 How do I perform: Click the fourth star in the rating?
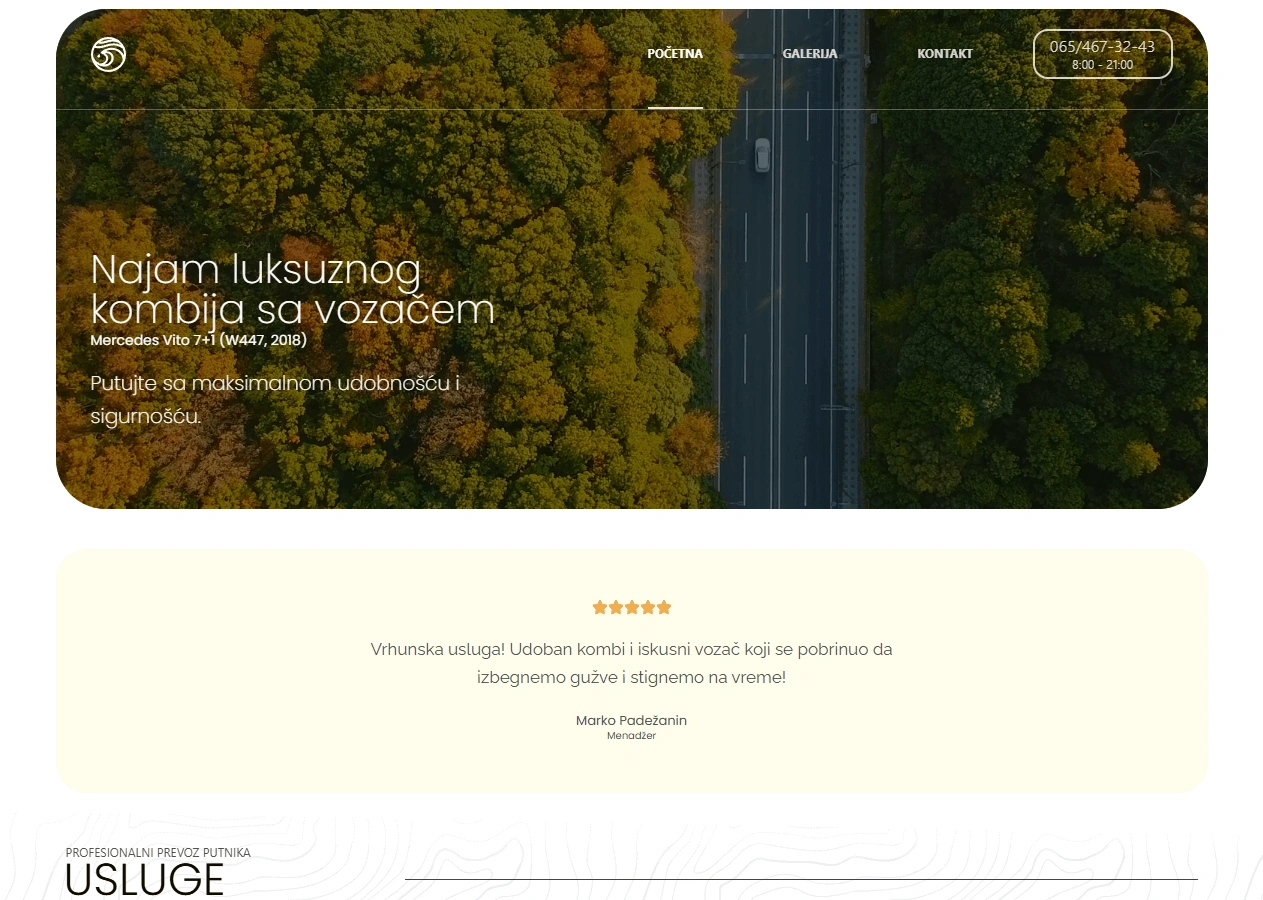click(x=648, y=607)
